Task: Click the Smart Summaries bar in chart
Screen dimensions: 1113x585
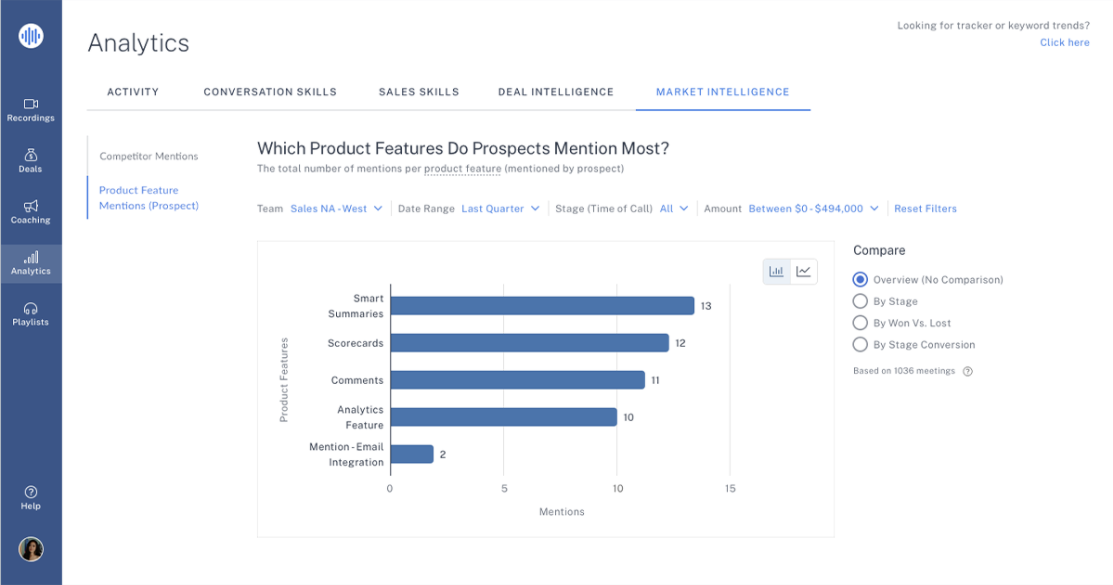Action: click(x=541, y=306)
